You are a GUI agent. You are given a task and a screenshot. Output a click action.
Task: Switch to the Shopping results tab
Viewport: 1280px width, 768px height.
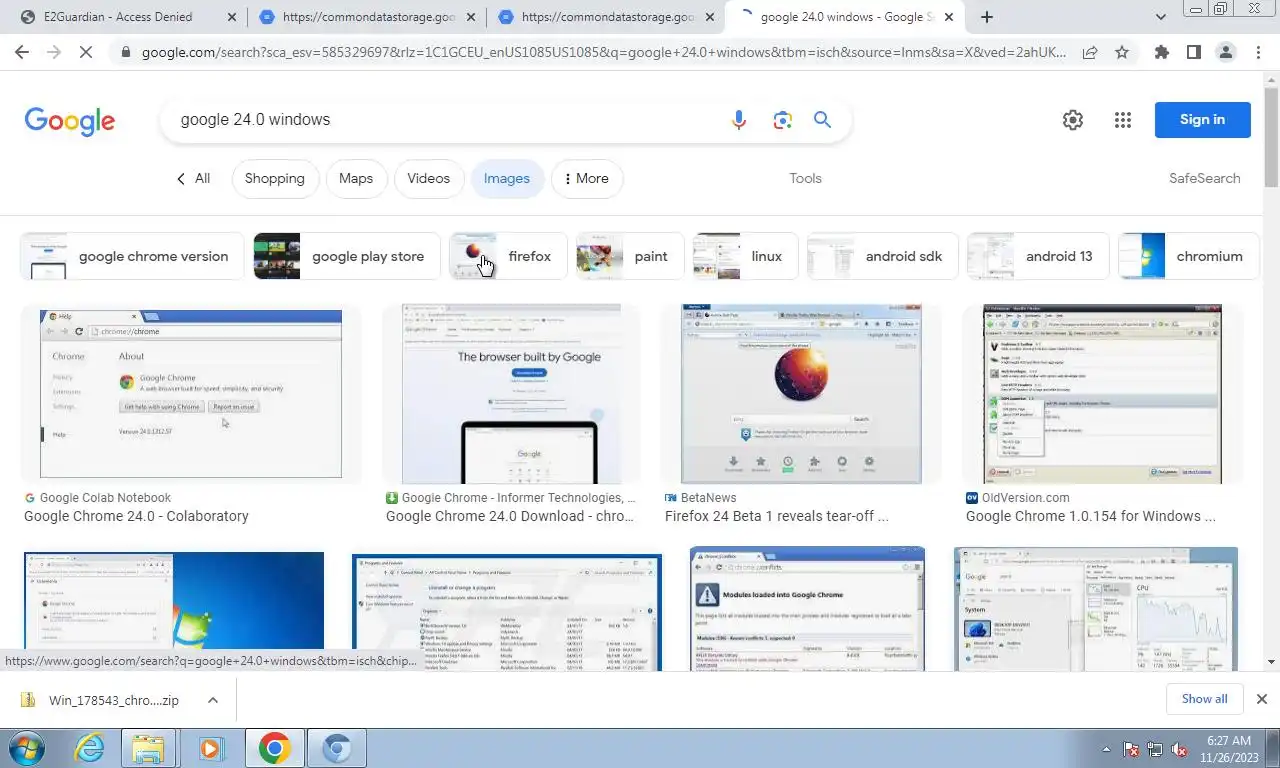tap(275, 179)
